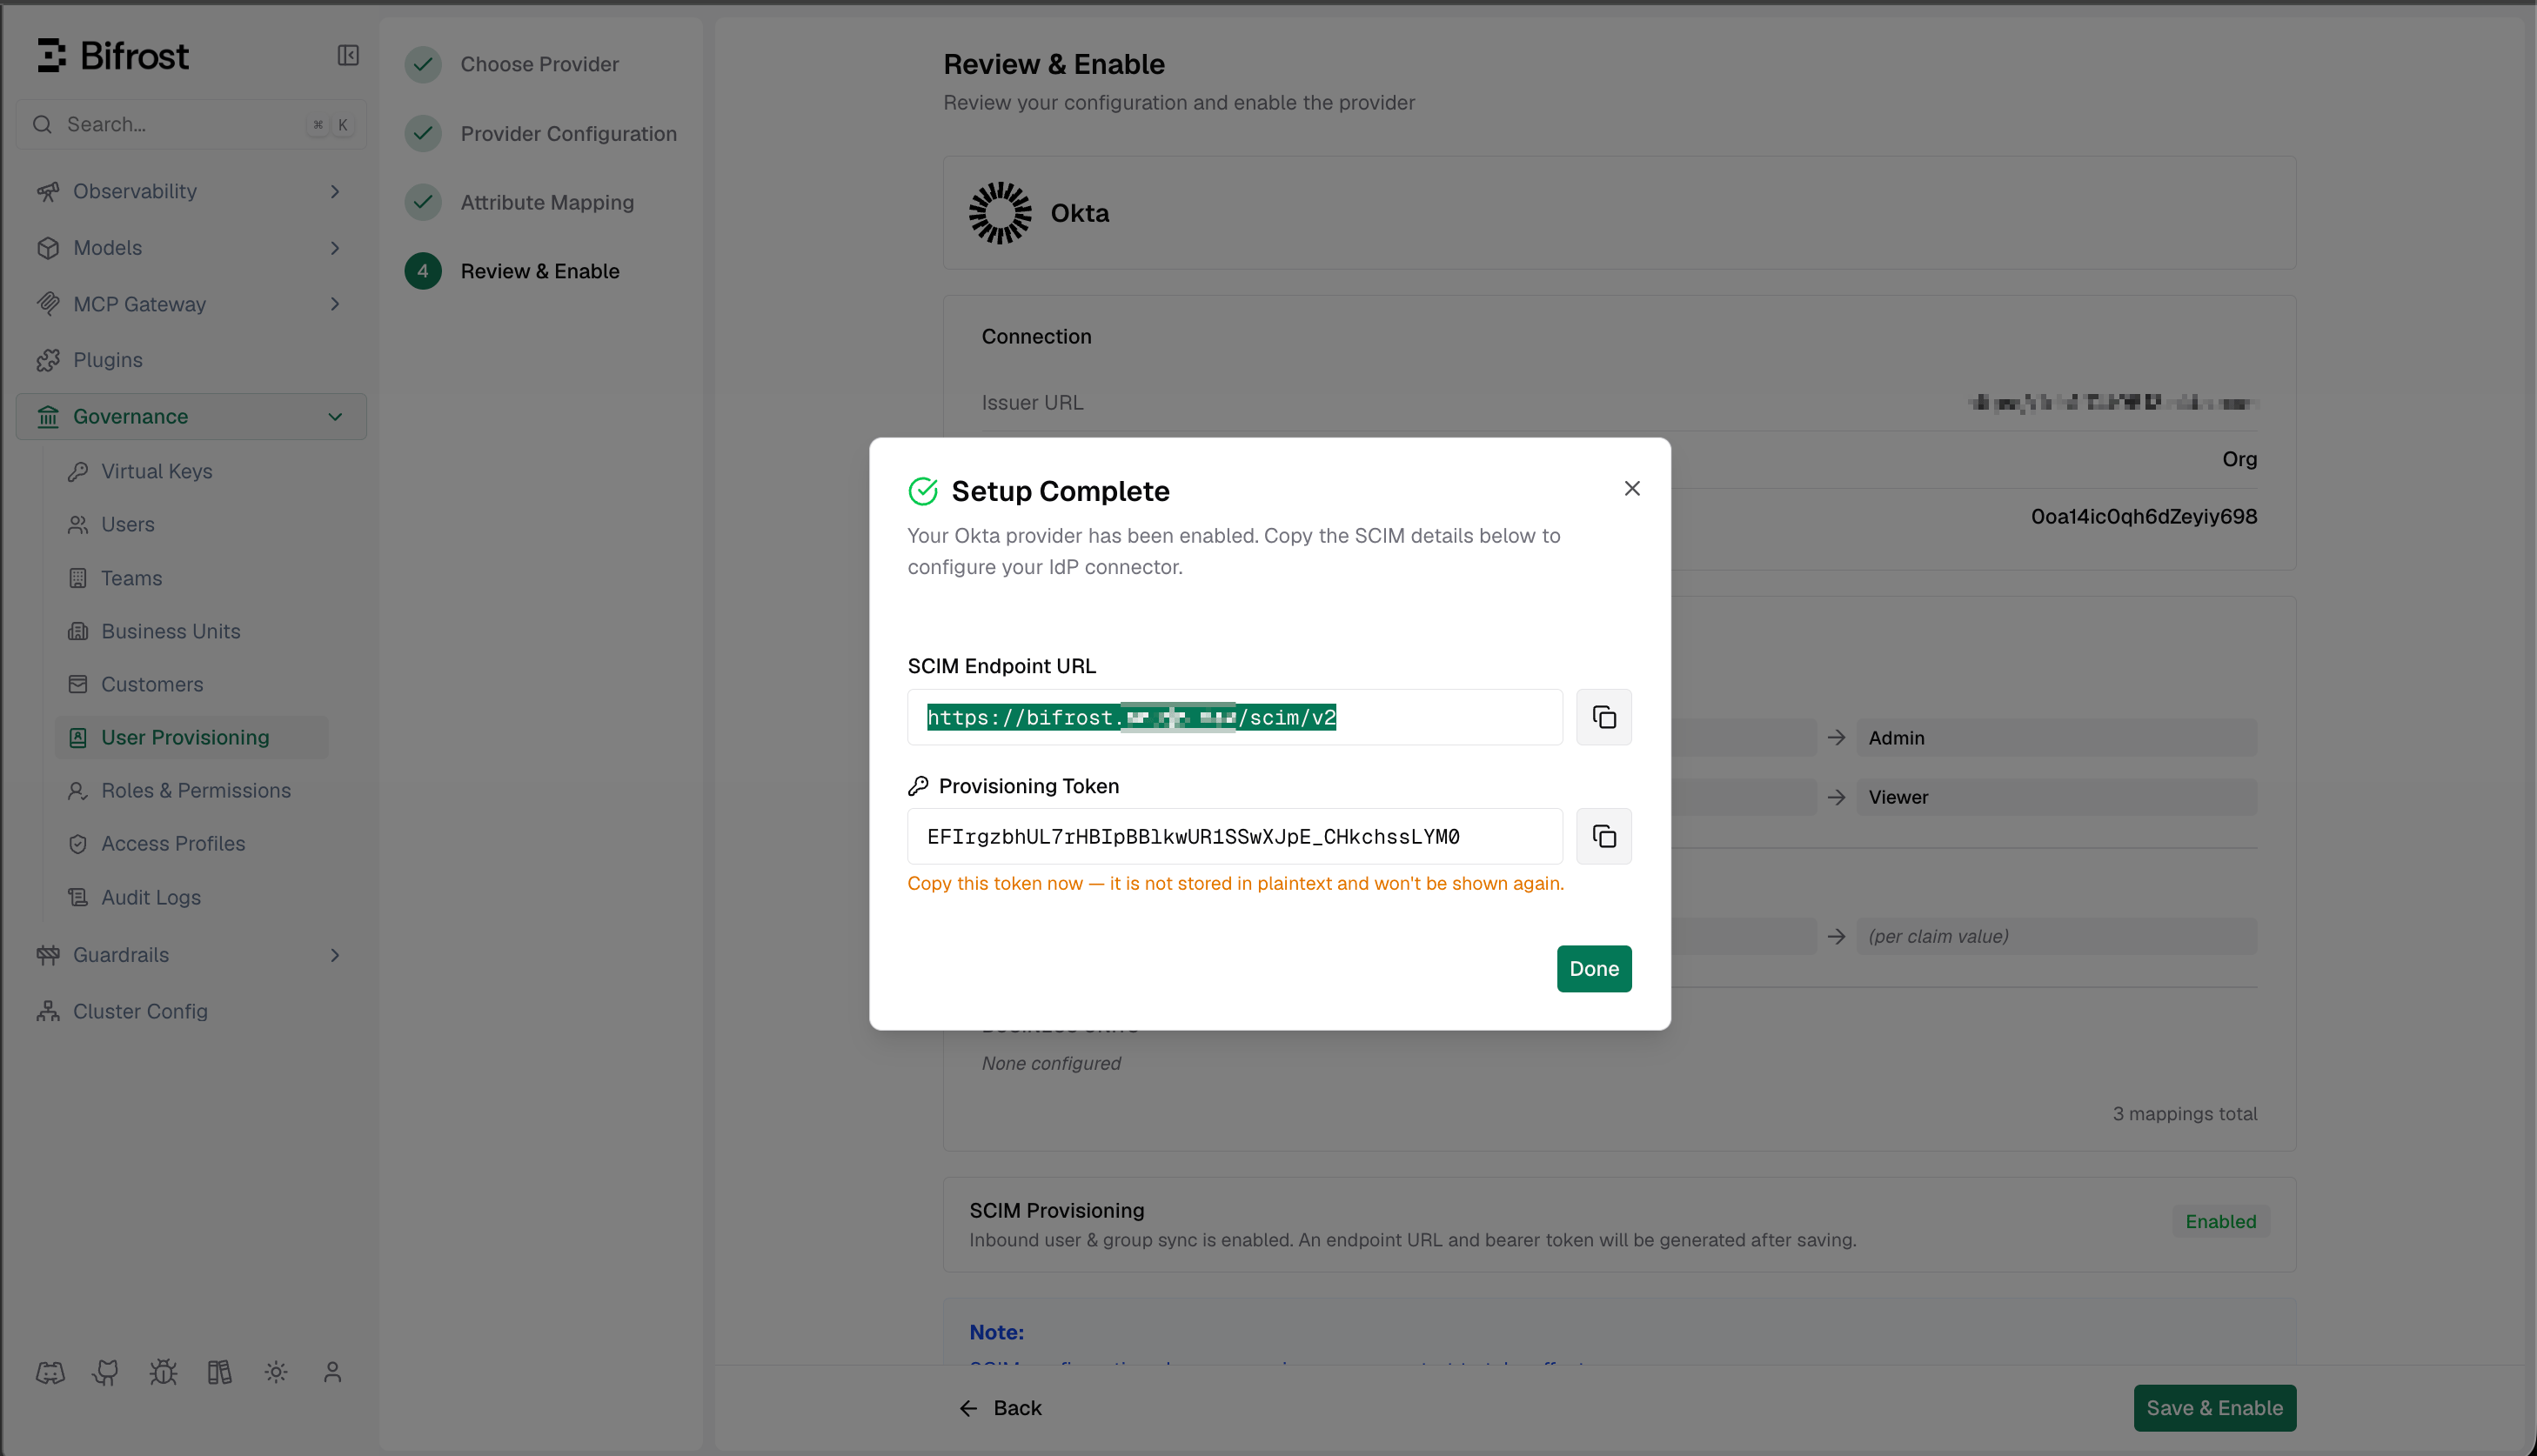Click Save & Enable button

2214,1408
